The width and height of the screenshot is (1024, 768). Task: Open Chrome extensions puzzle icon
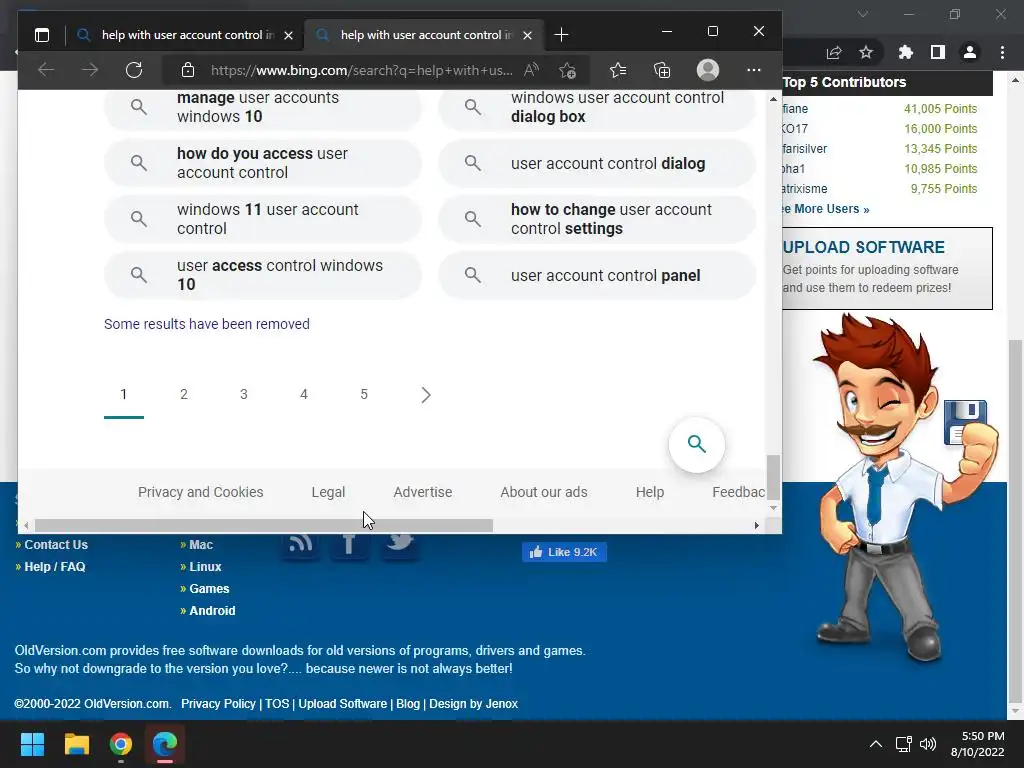[906, 52]
